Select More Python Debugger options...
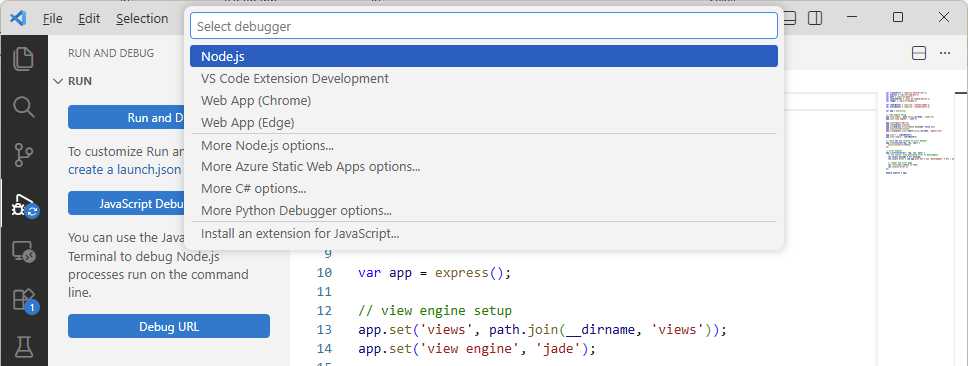 pos(483,210)
